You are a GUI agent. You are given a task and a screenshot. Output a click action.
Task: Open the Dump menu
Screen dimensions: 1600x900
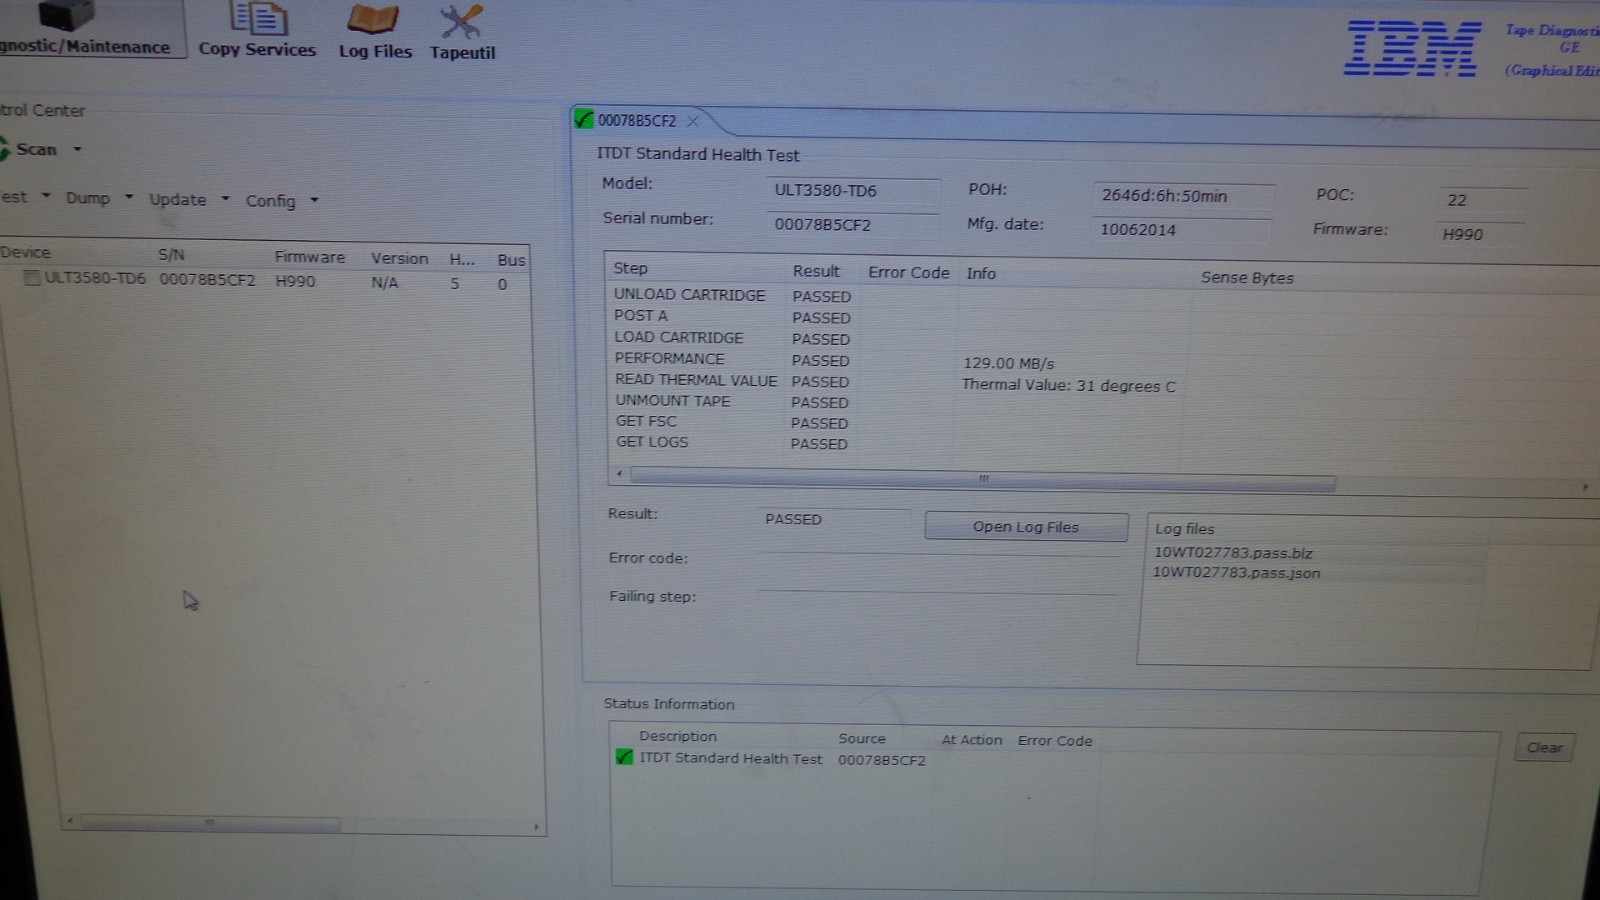[x=88, y=198]
